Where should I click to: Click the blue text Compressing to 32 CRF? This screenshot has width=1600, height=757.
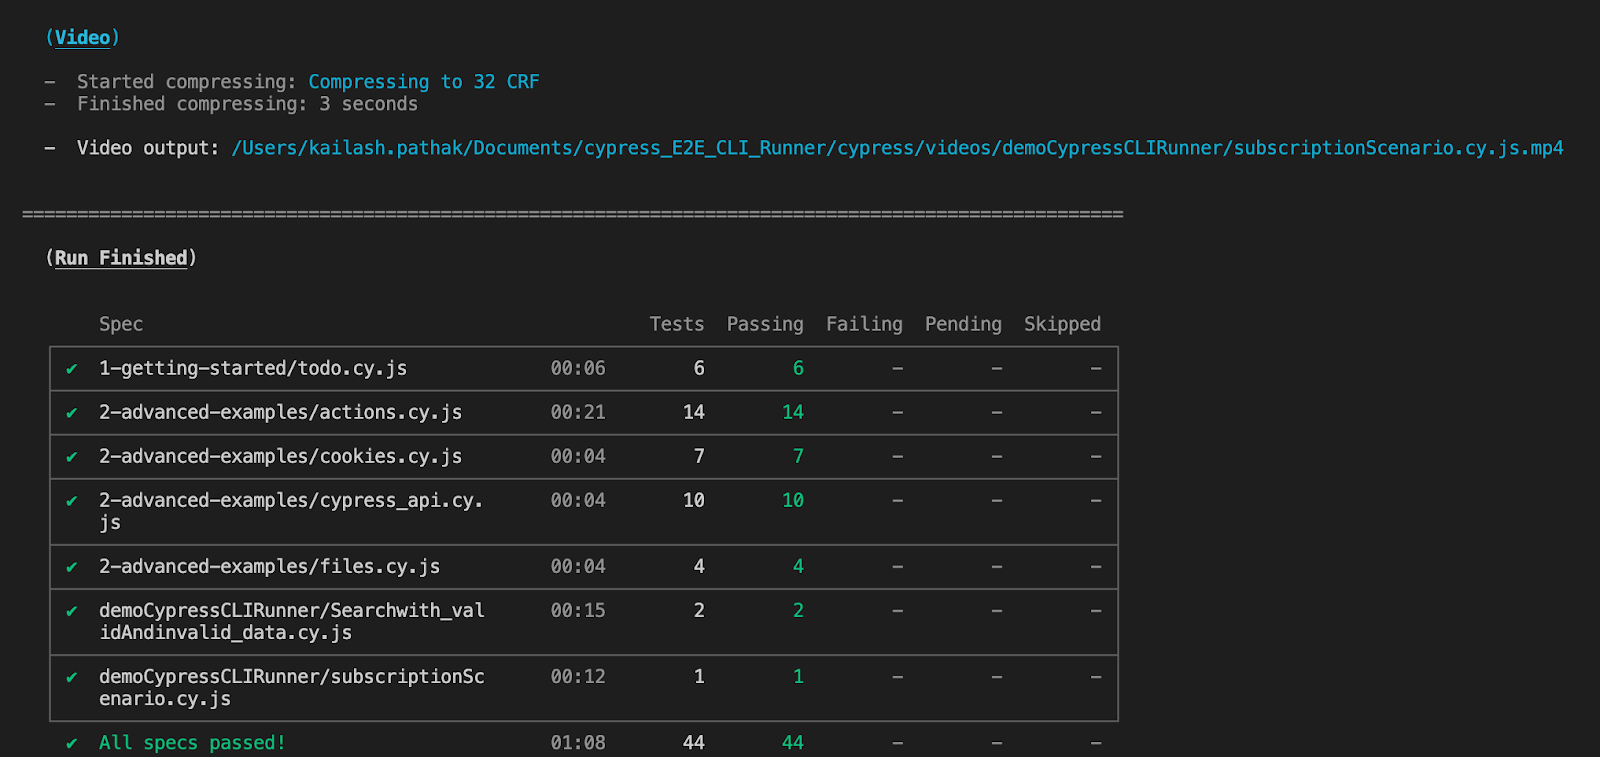point(424,82)
